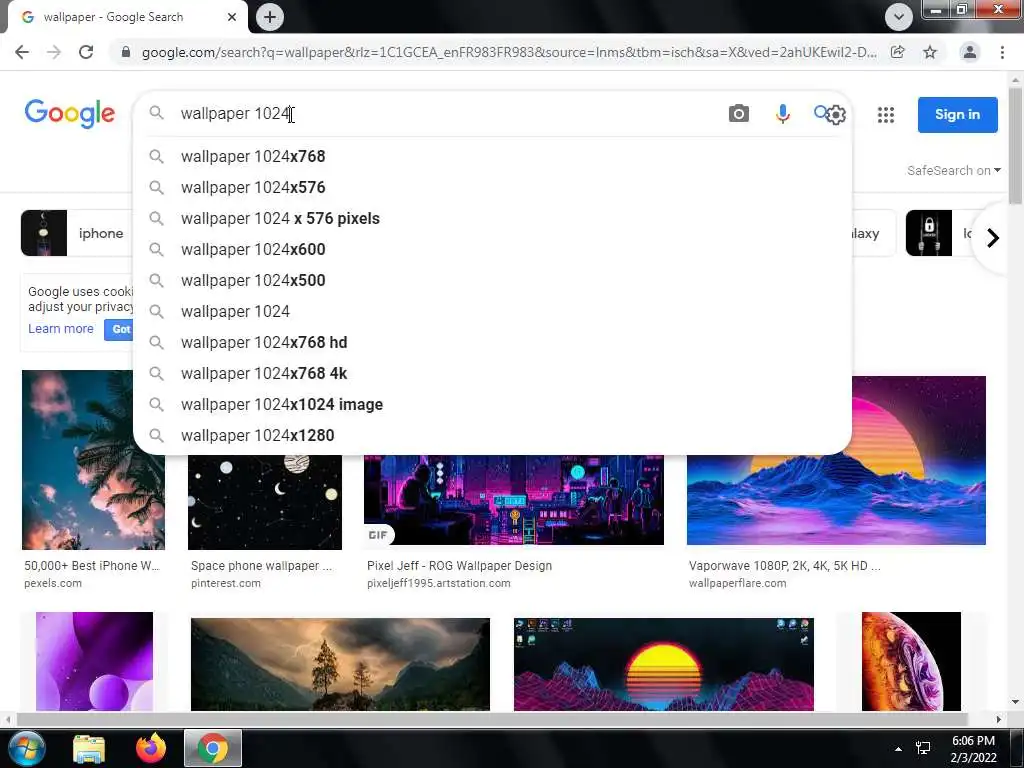Click the iphone filter chip
Viewport: 1024px width, 768px height.
[76, 233]
